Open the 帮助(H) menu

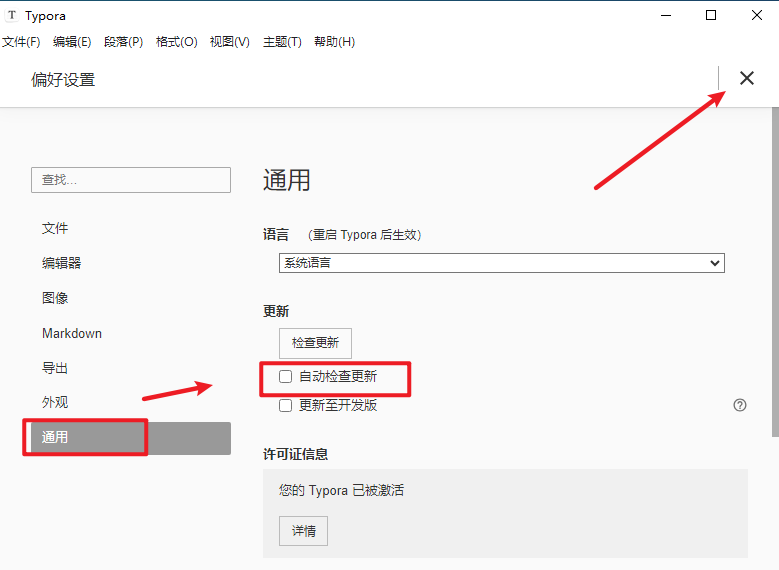(334, 42)
